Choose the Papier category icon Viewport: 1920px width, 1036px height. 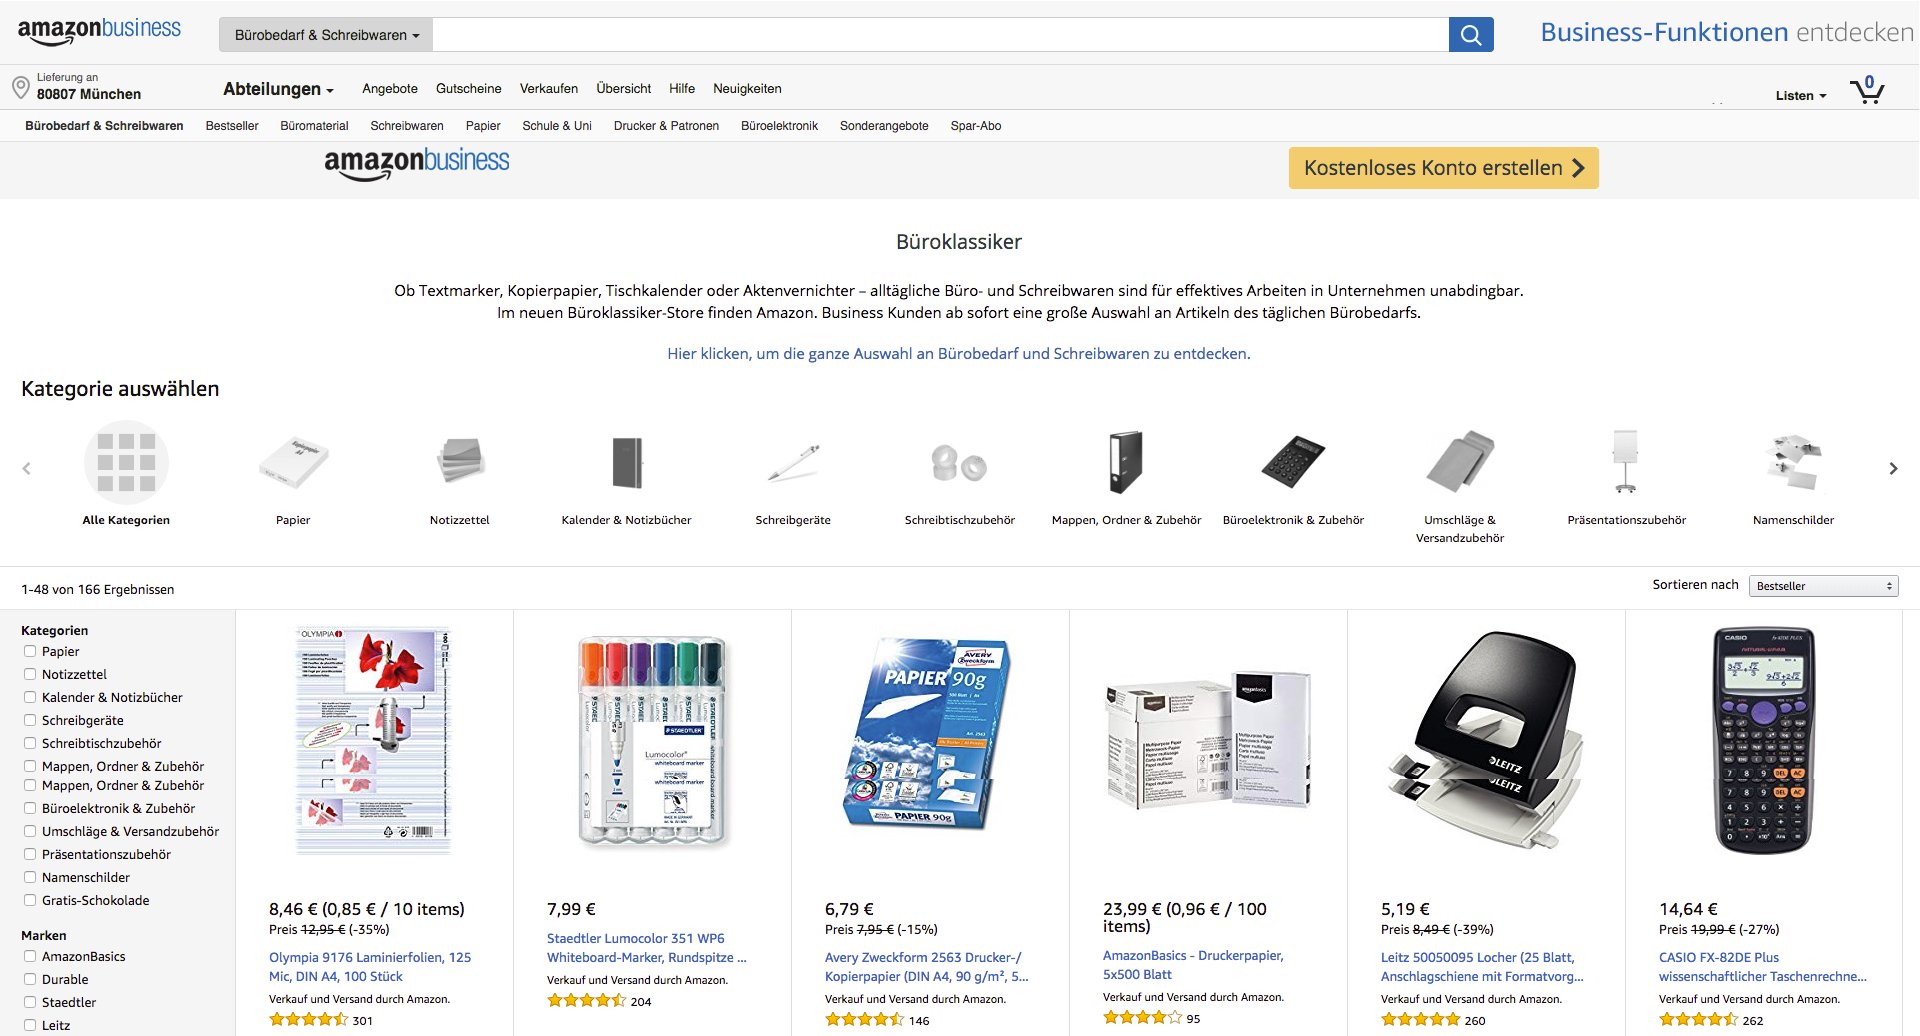click(x=293, y=462)
